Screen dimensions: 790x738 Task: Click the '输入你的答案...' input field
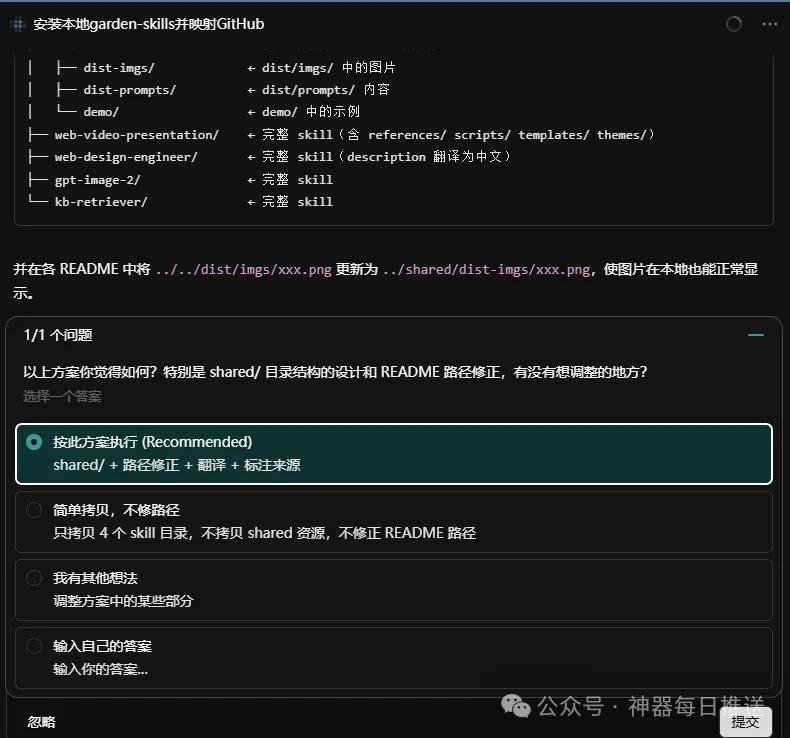point(101,669)
